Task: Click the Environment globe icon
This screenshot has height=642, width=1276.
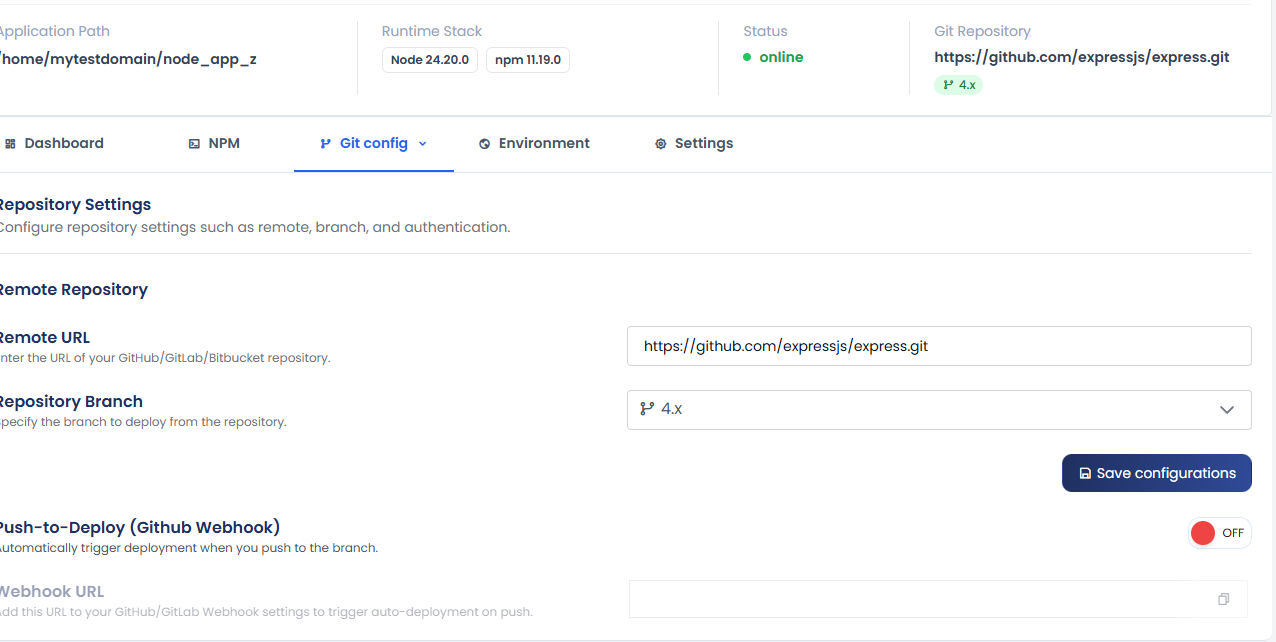Action: [x=484, y=144]
